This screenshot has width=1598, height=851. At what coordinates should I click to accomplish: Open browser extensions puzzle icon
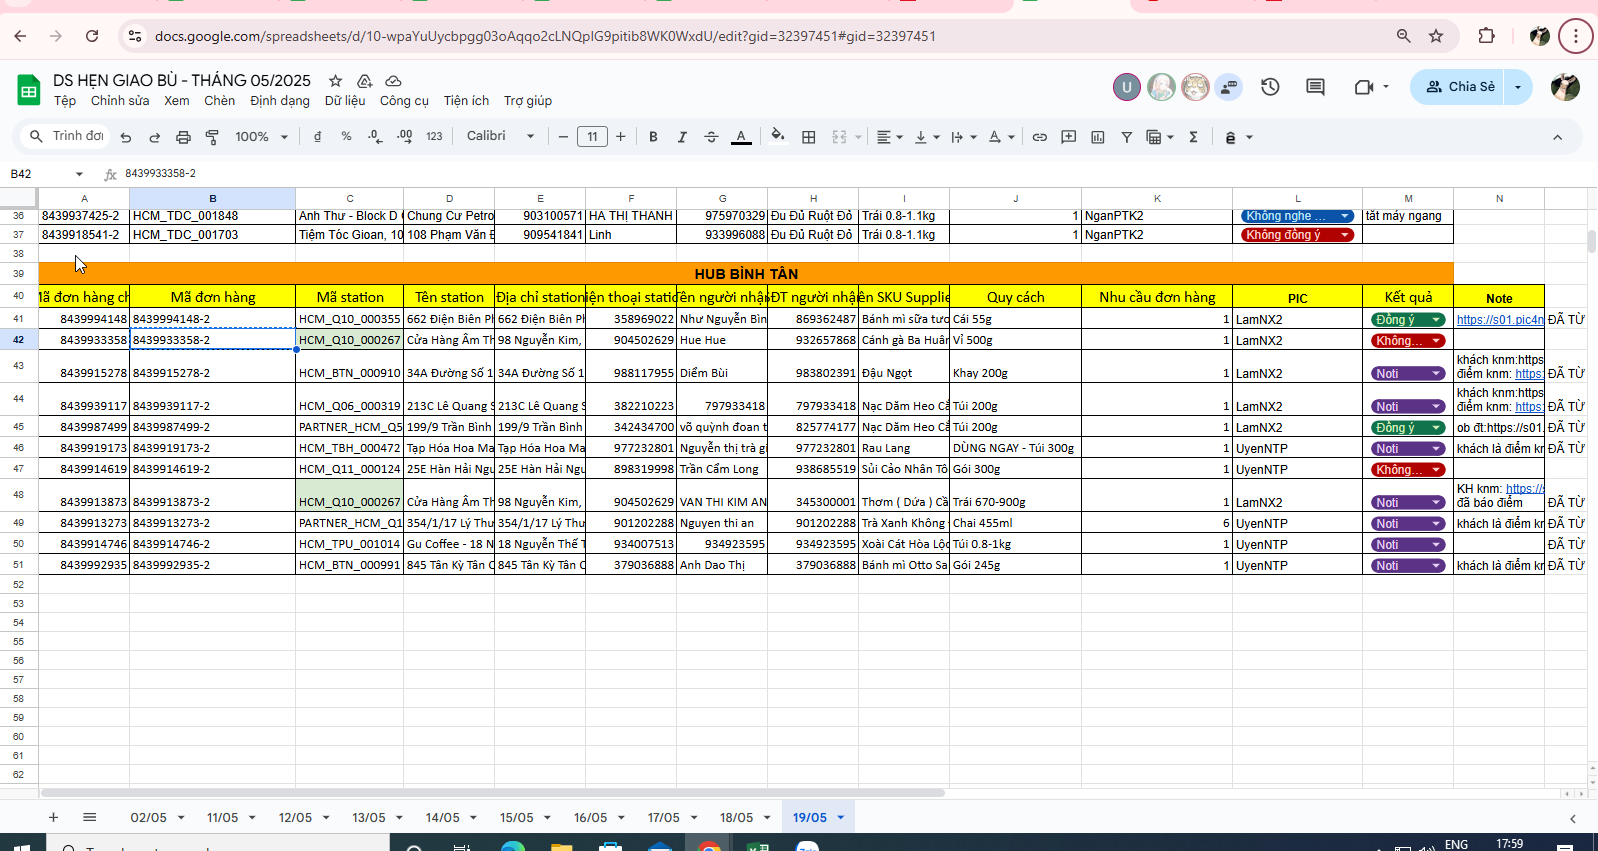pyautogui.click(x=1486, y=36)
